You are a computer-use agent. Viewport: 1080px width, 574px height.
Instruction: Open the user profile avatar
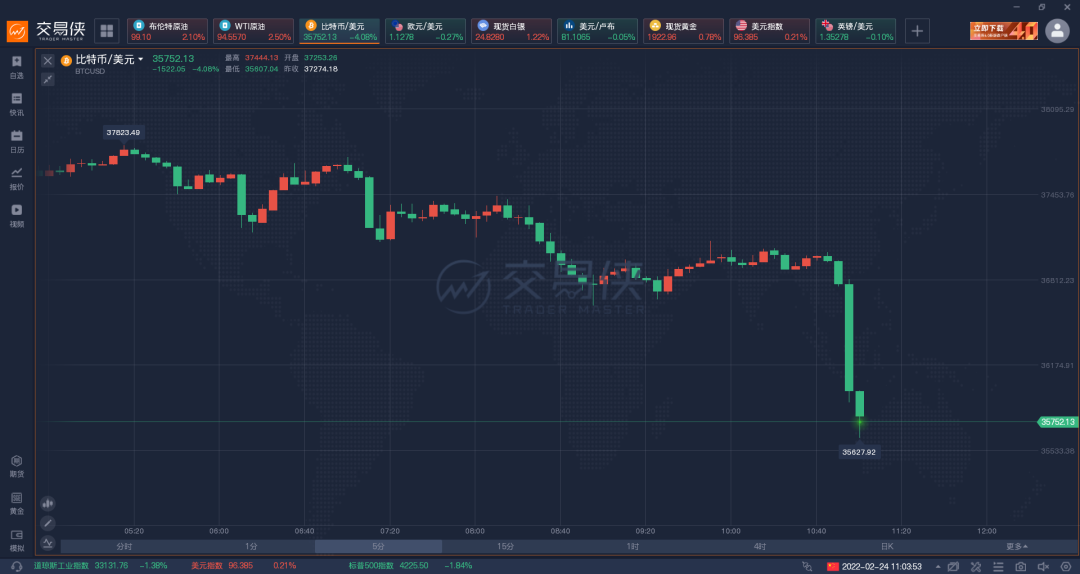(1057, 31)
